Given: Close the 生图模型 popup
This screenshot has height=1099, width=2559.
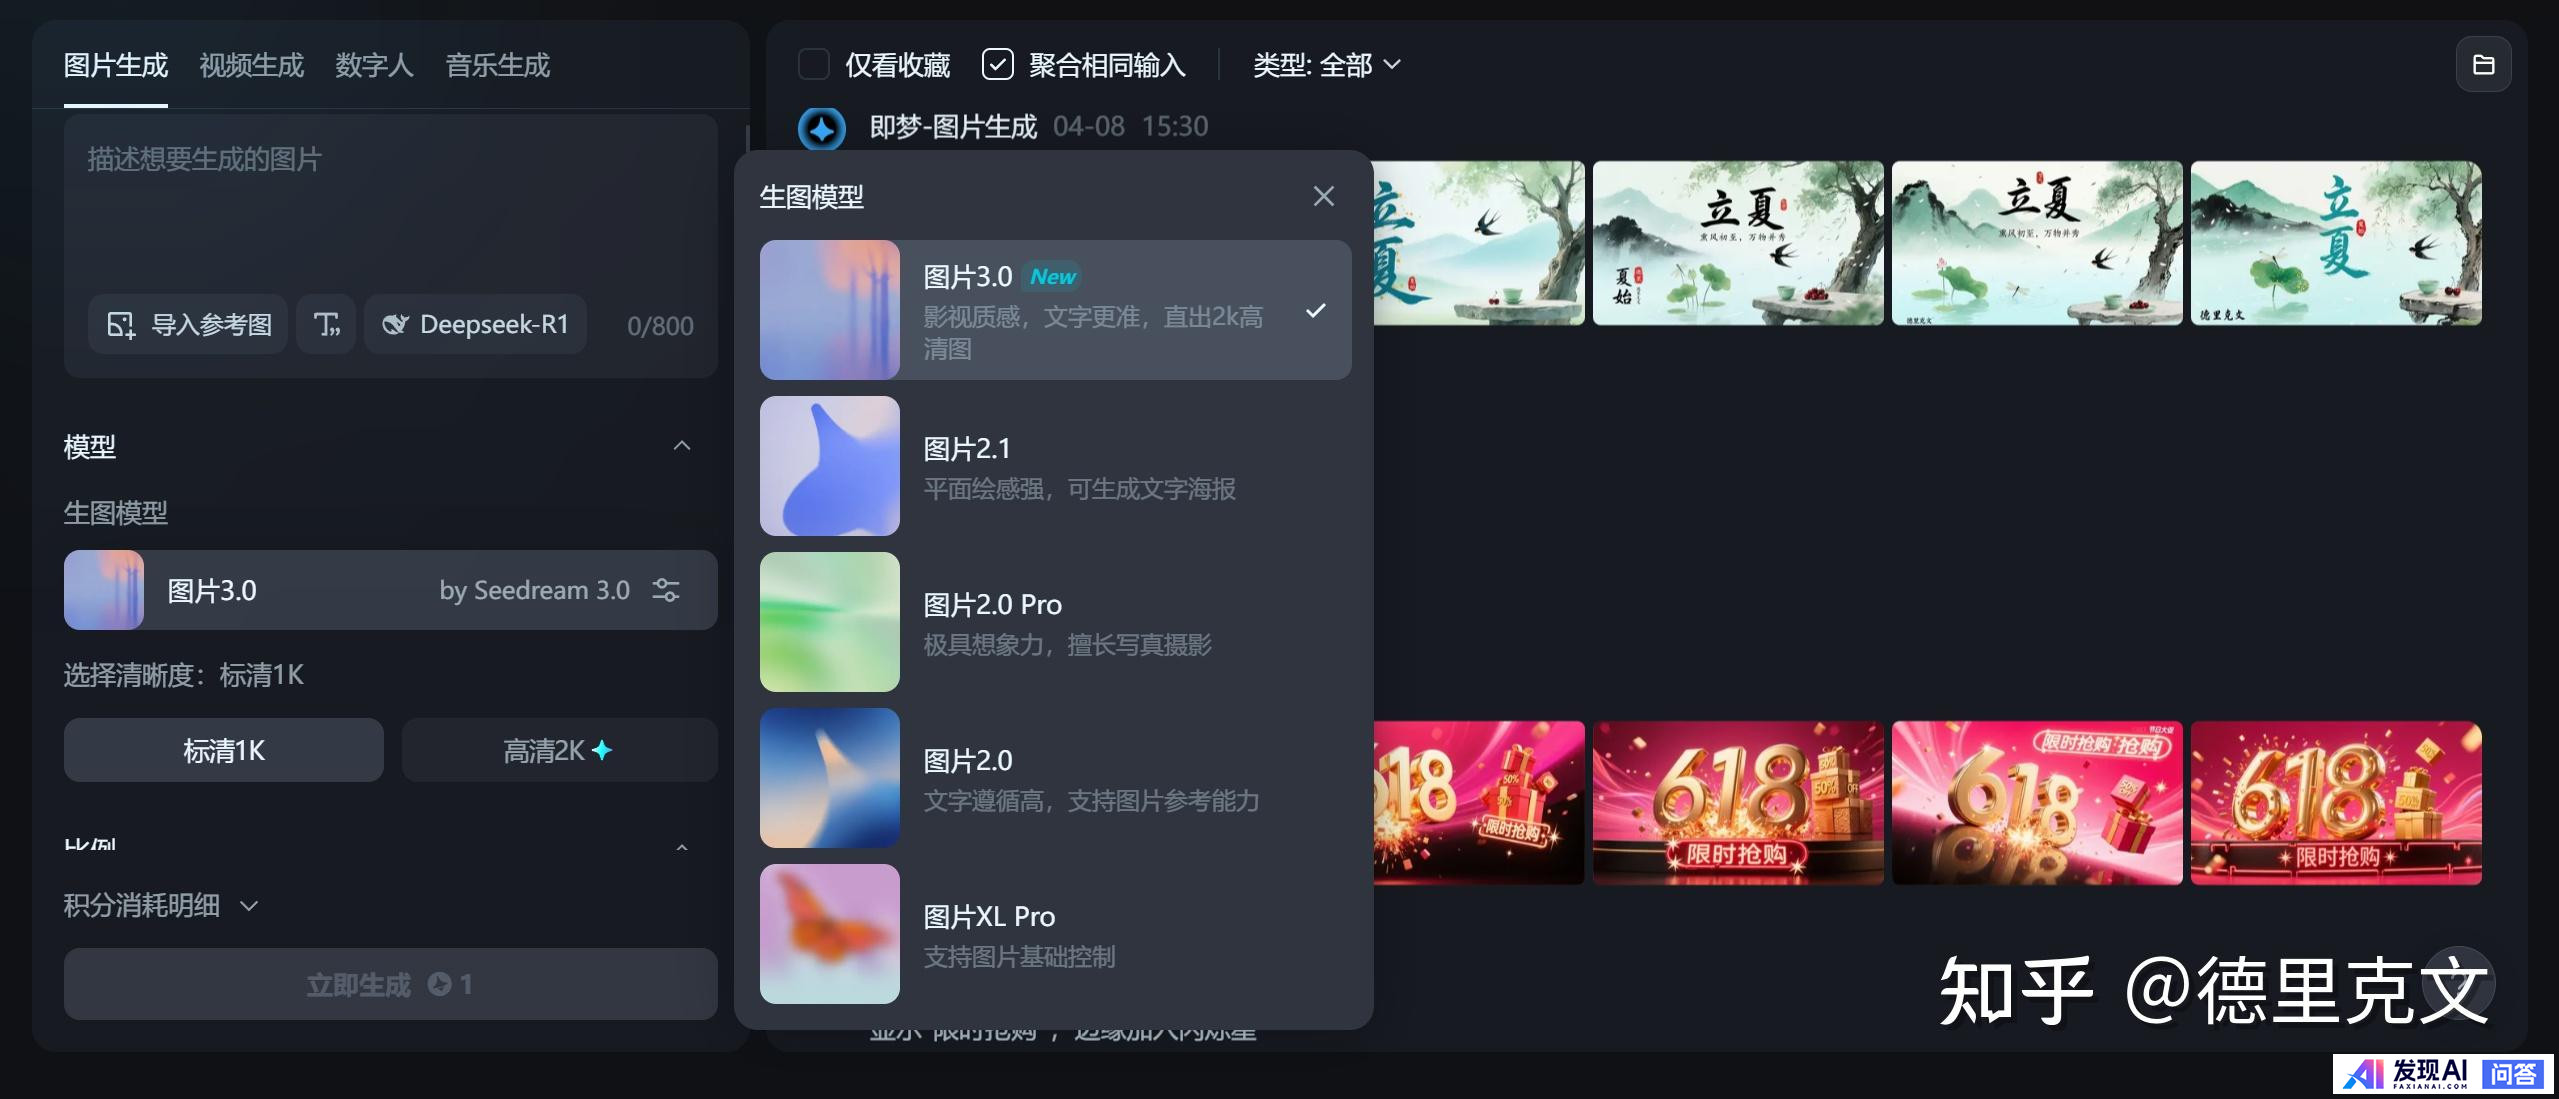Looking at the screenshot, I should click(1323, 196).
